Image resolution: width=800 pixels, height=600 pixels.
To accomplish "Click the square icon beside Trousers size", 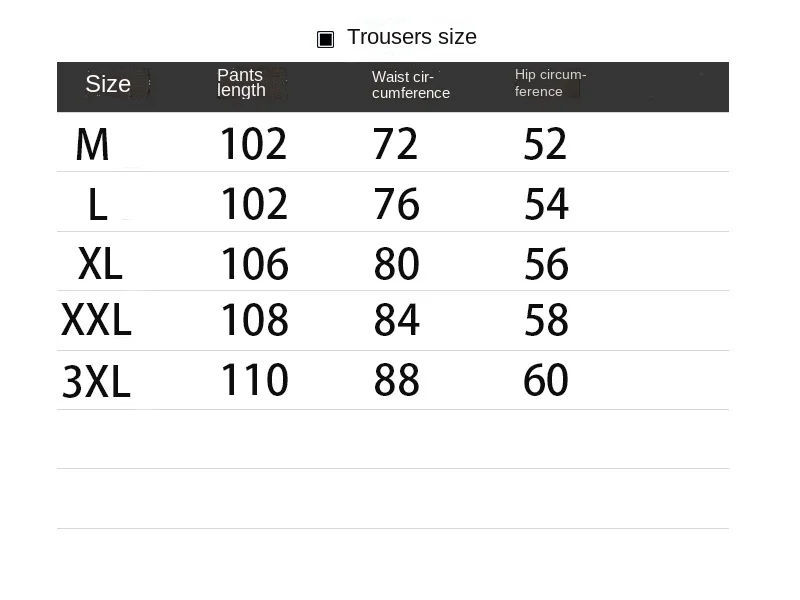I will 326,39.
